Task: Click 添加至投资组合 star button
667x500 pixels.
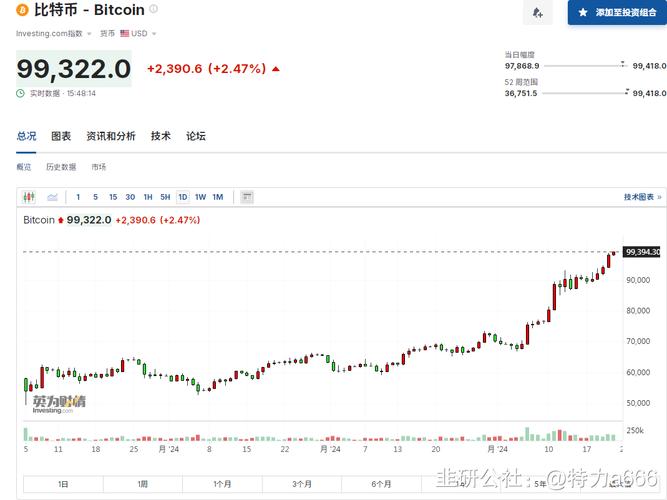Action: tap(617, 12)
